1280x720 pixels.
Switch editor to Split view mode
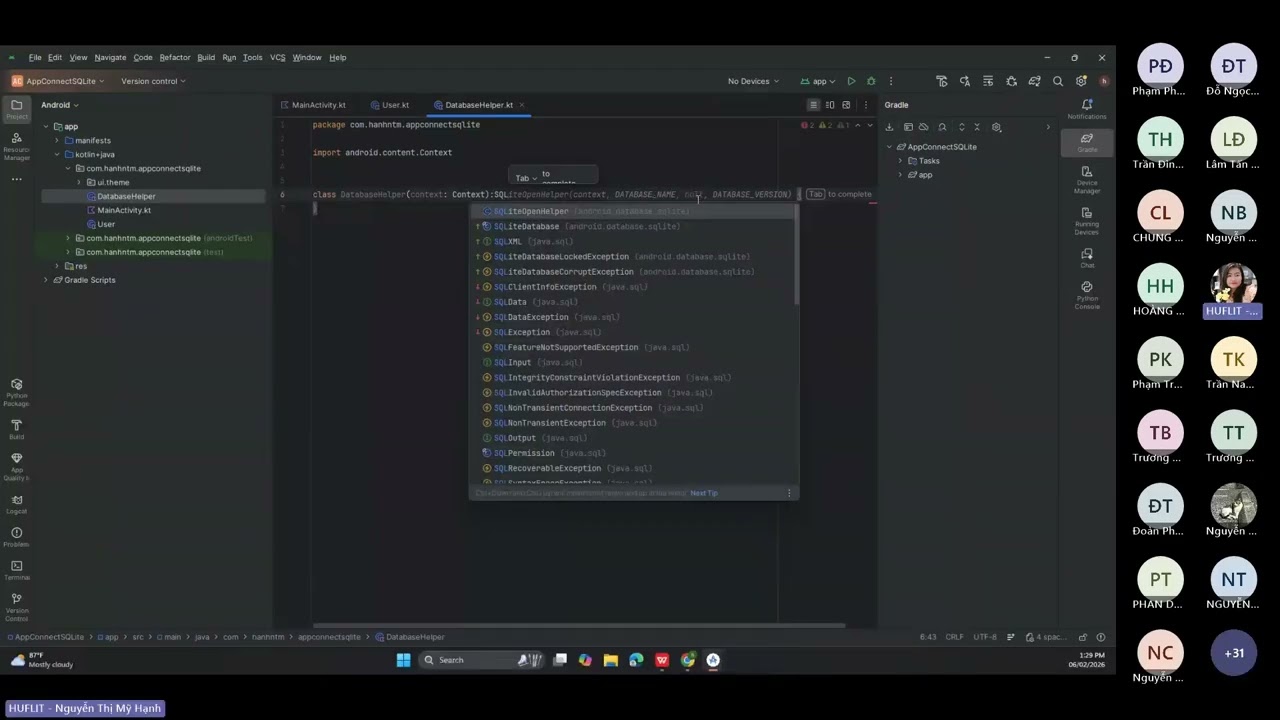830,105
